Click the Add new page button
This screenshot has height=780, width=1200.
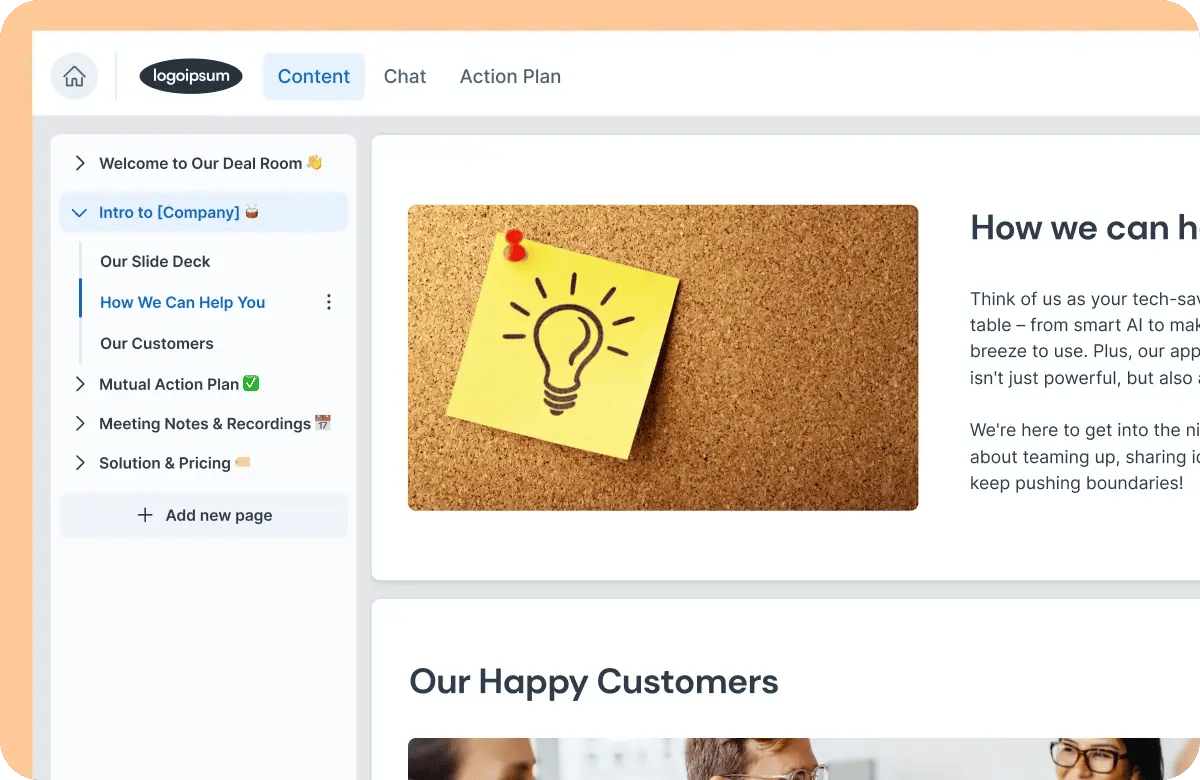tap(204, 515)
